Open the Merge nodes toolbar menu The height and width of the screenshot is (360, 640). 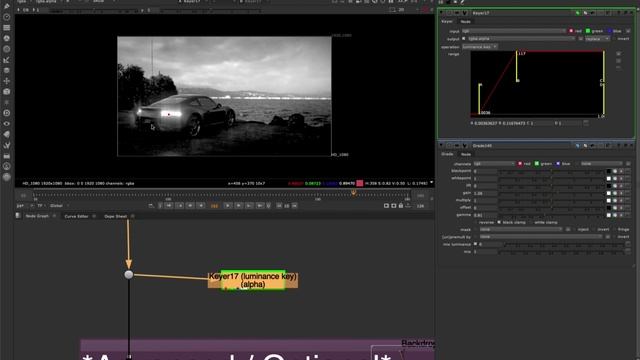tap(7, 71)
